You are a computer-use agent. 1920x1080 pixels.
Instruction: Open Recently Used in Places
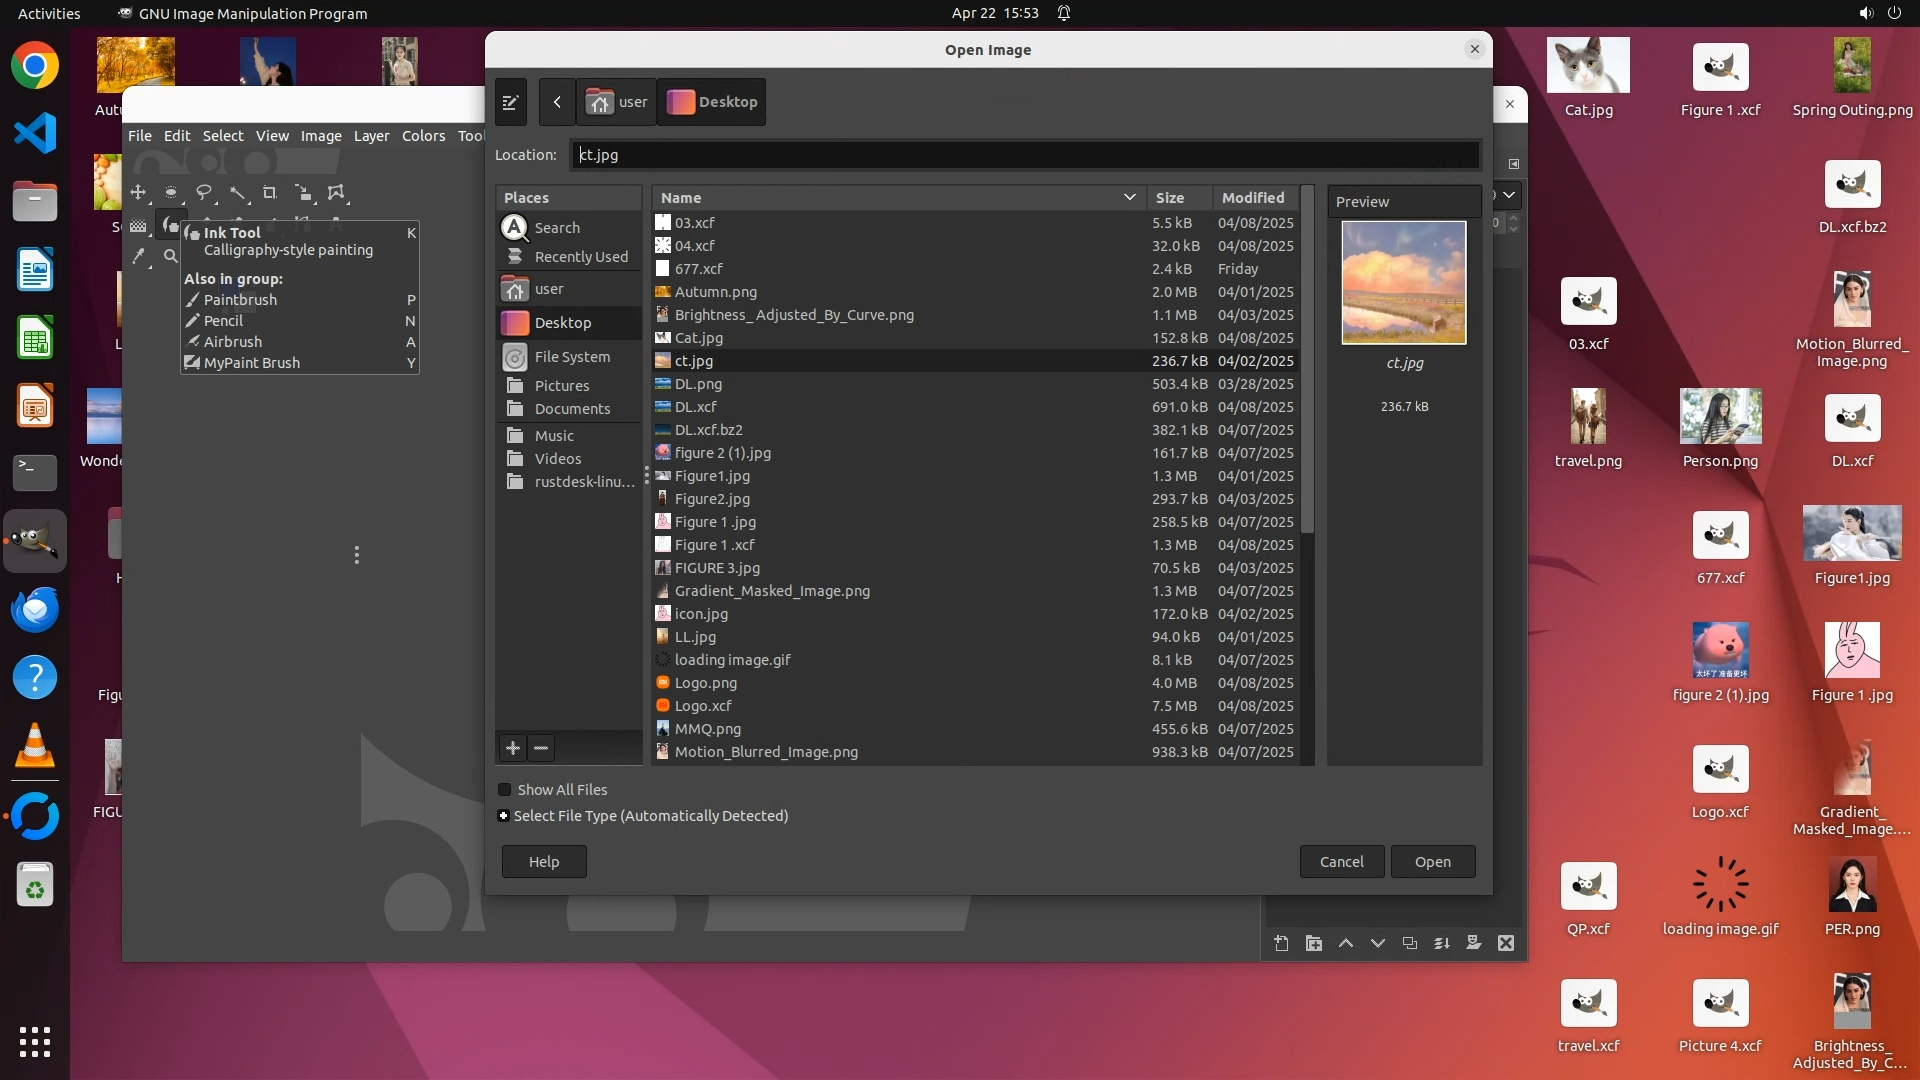pos(580,257)
